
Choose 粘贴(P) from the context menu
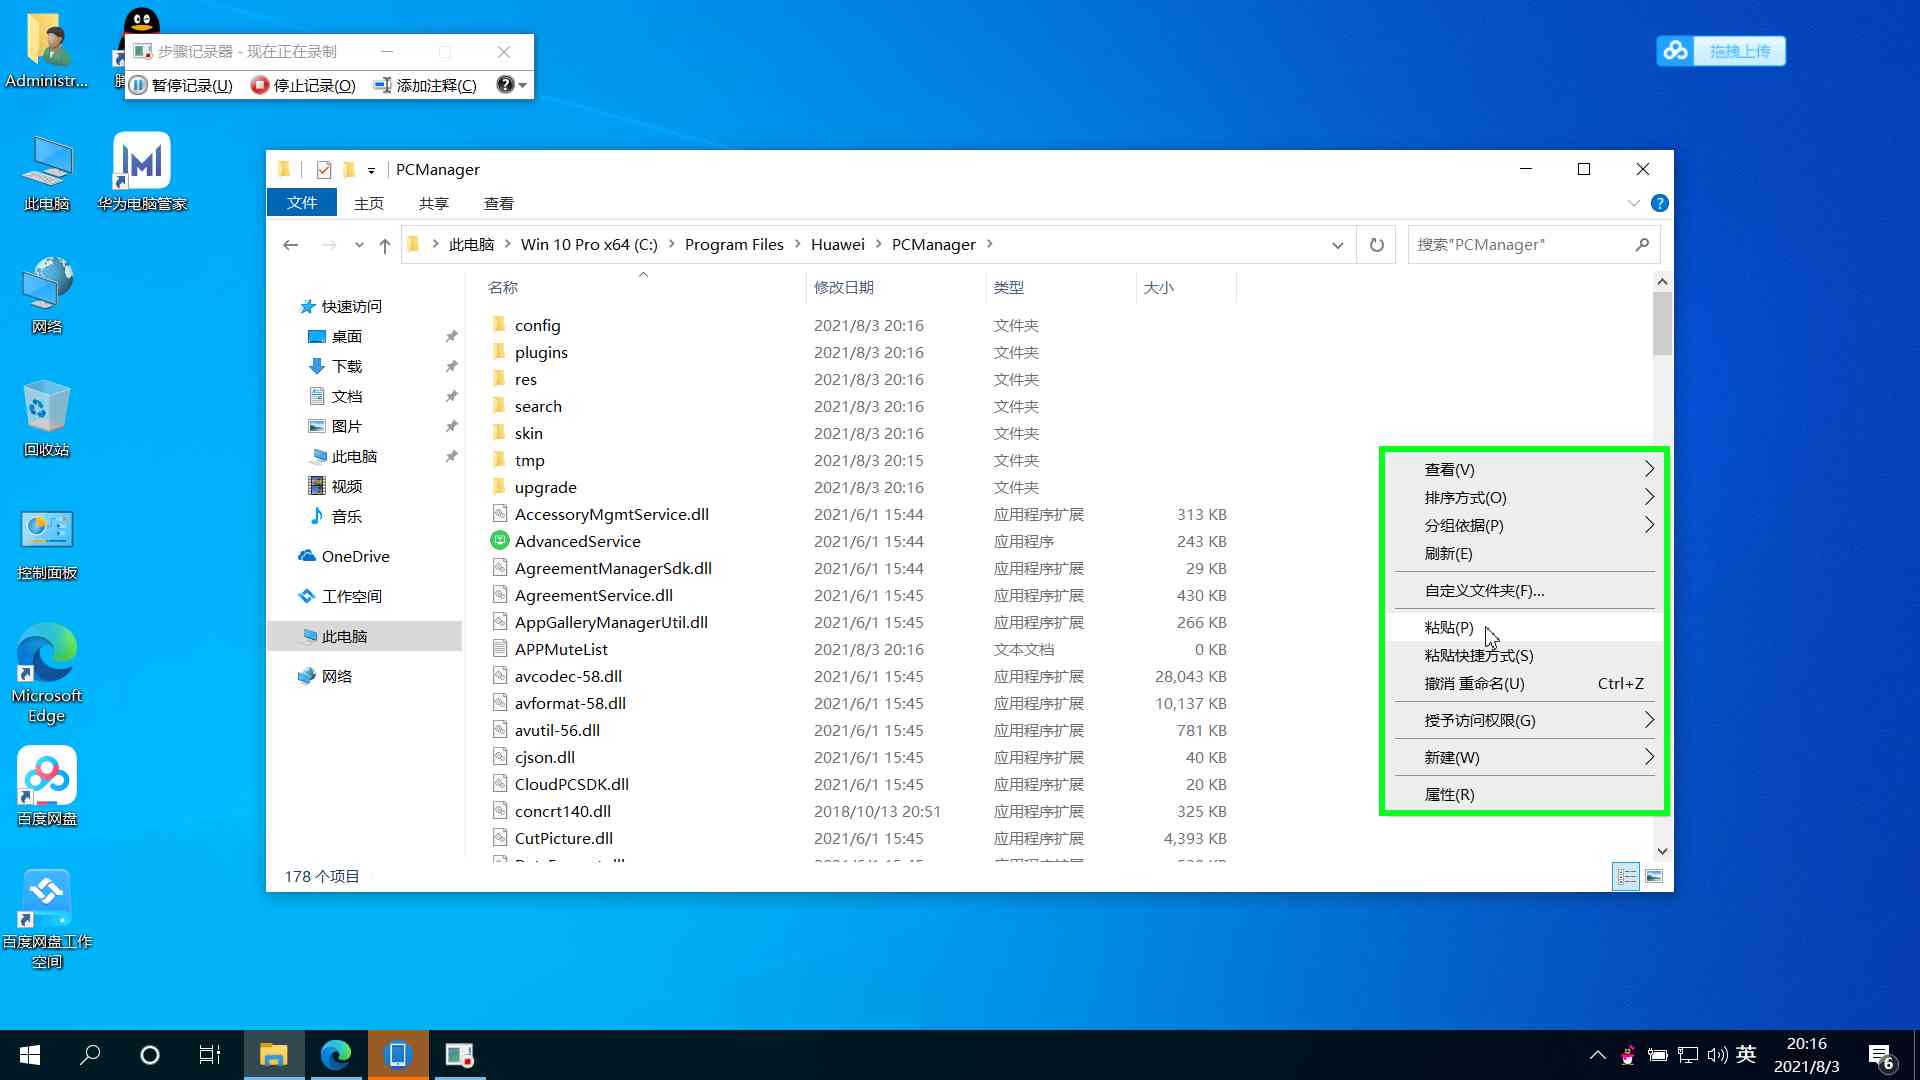coord(1449,627)
